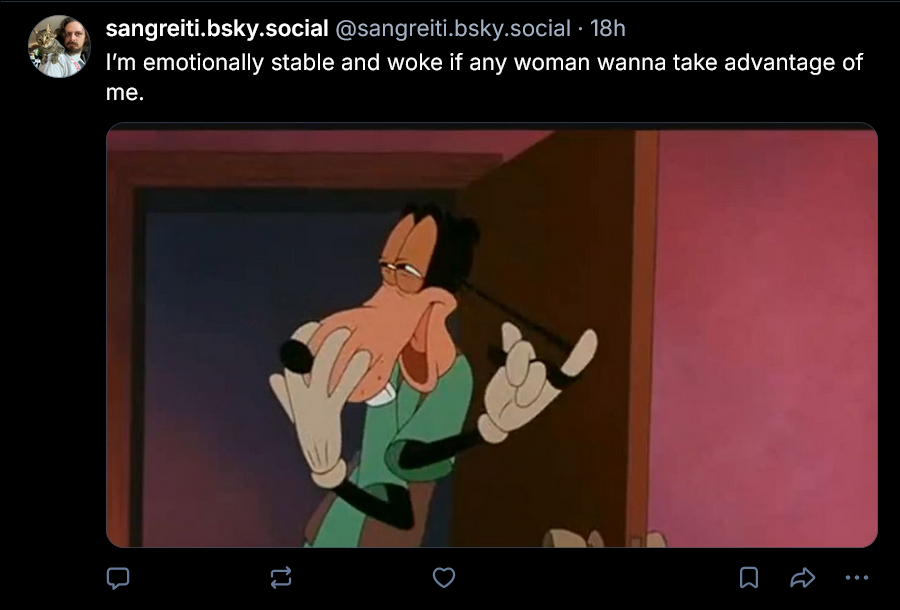Click the gray @sangreiti.bsky.social handle

coord(449,29)
